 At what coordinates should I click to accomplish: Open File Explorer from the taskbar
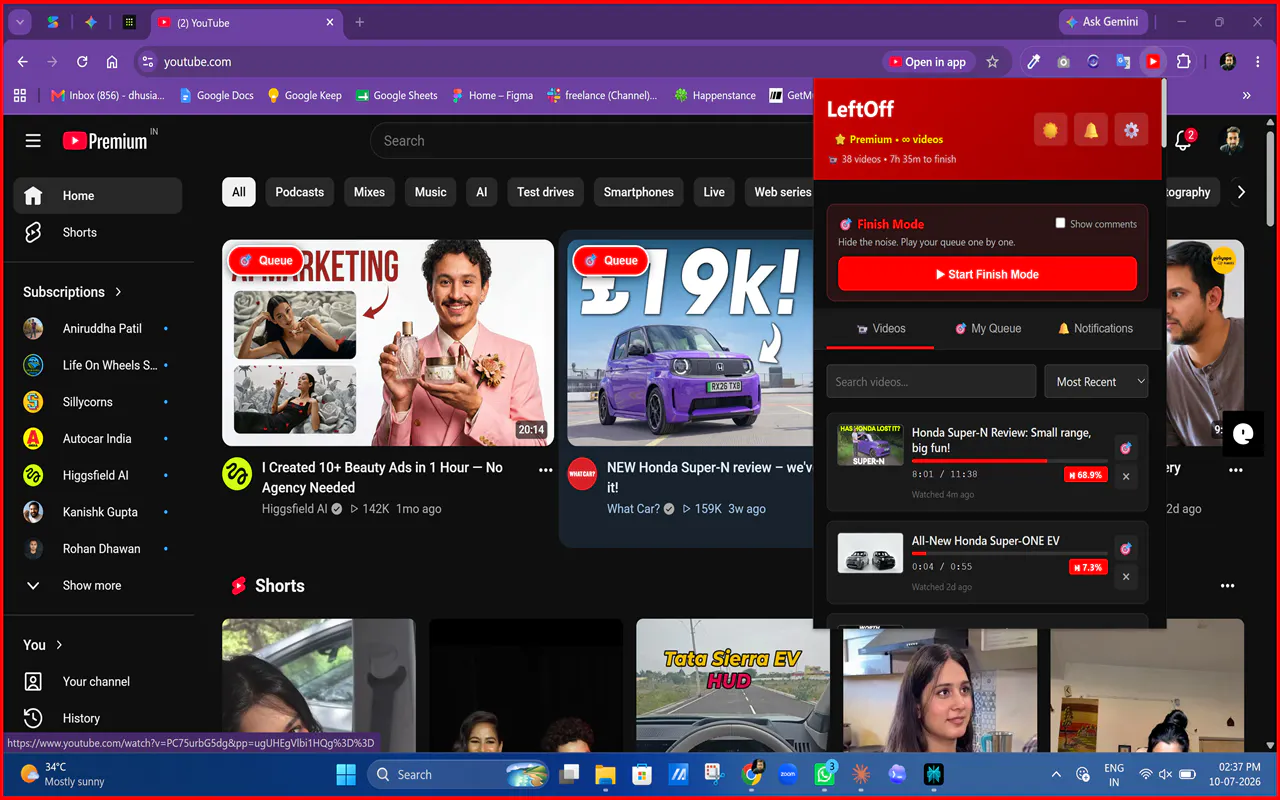point(605,774)
